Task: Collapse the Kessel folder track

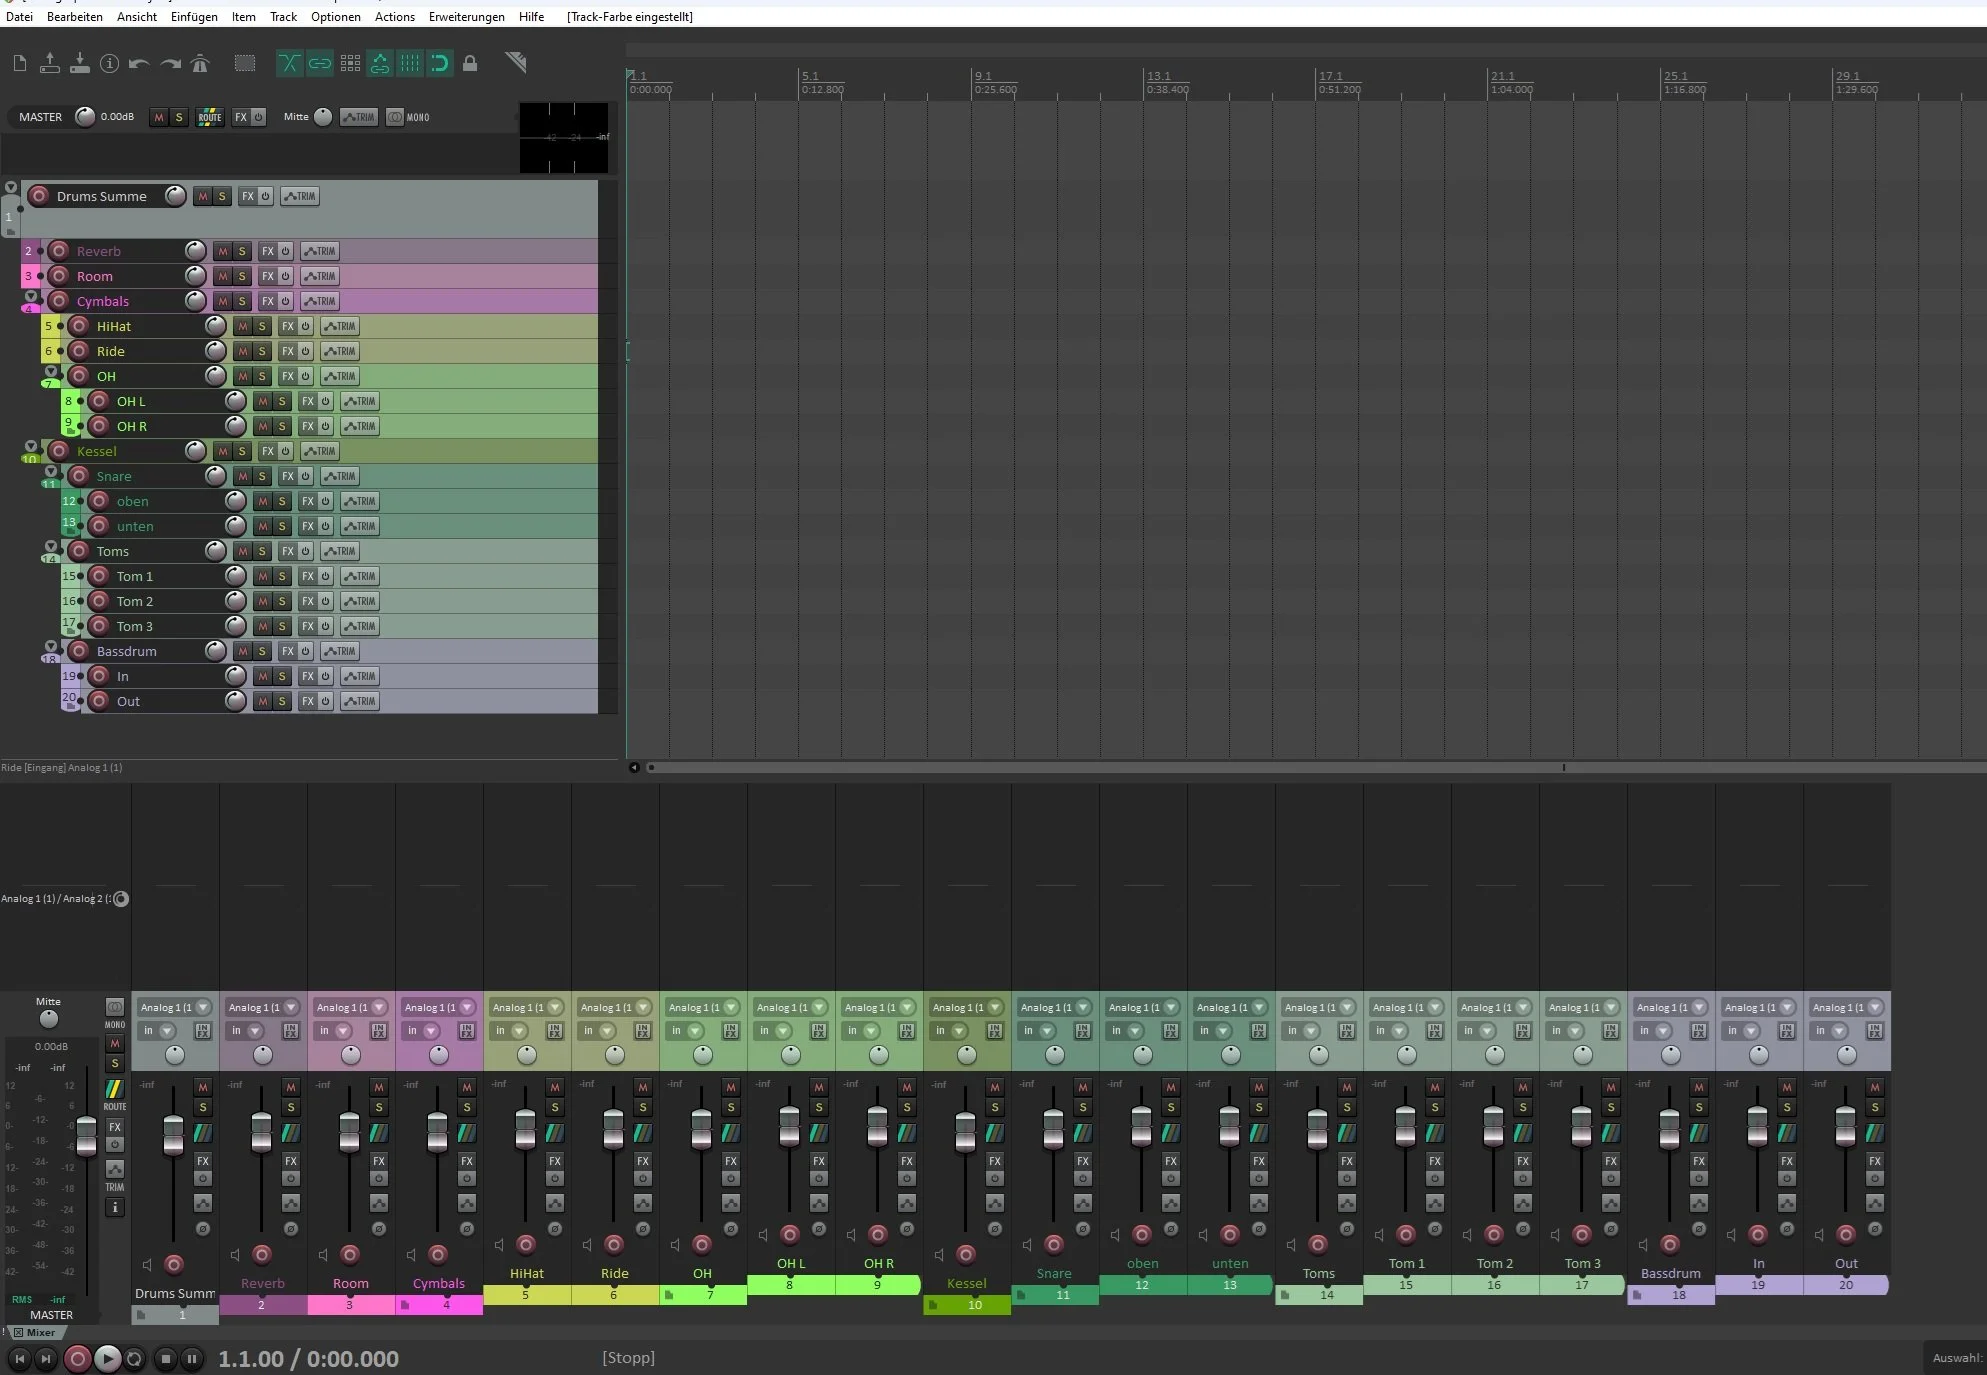Action: (31, 446)
